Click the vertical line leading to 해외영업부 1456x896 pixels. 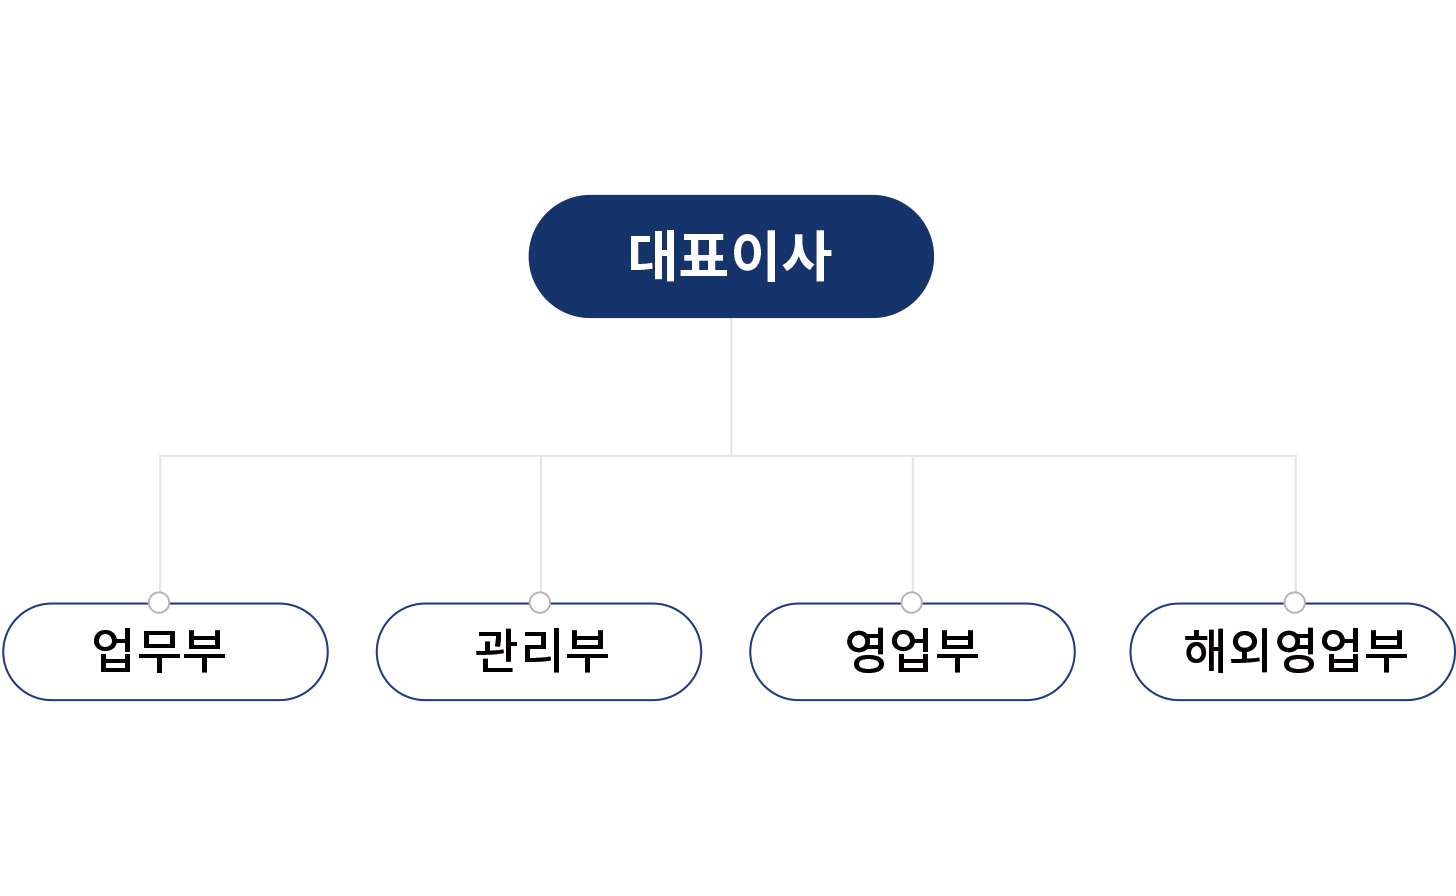coord(1296,523)
